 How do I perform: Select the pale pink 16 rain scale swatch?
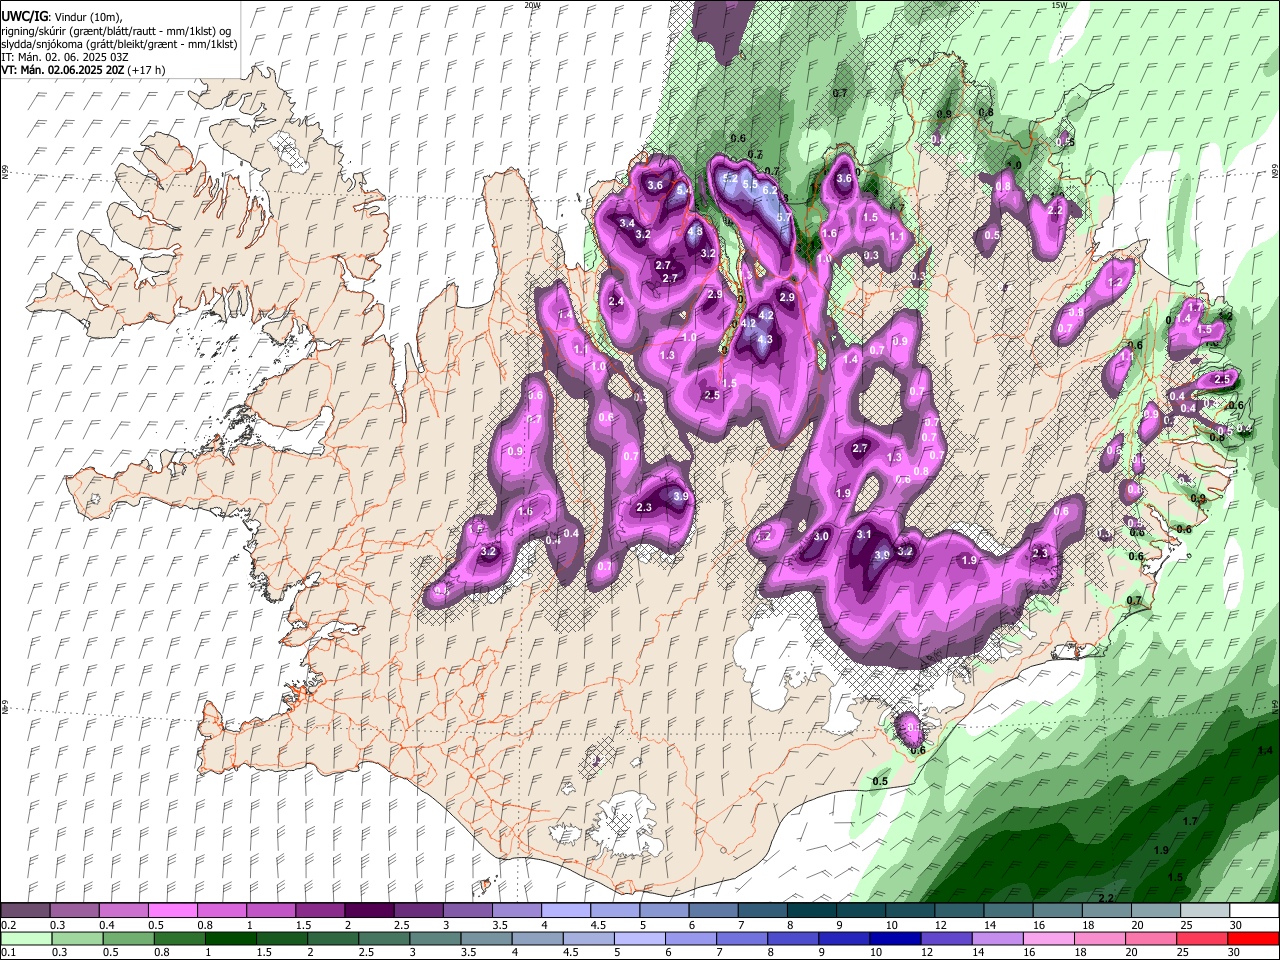(1048, 939)
